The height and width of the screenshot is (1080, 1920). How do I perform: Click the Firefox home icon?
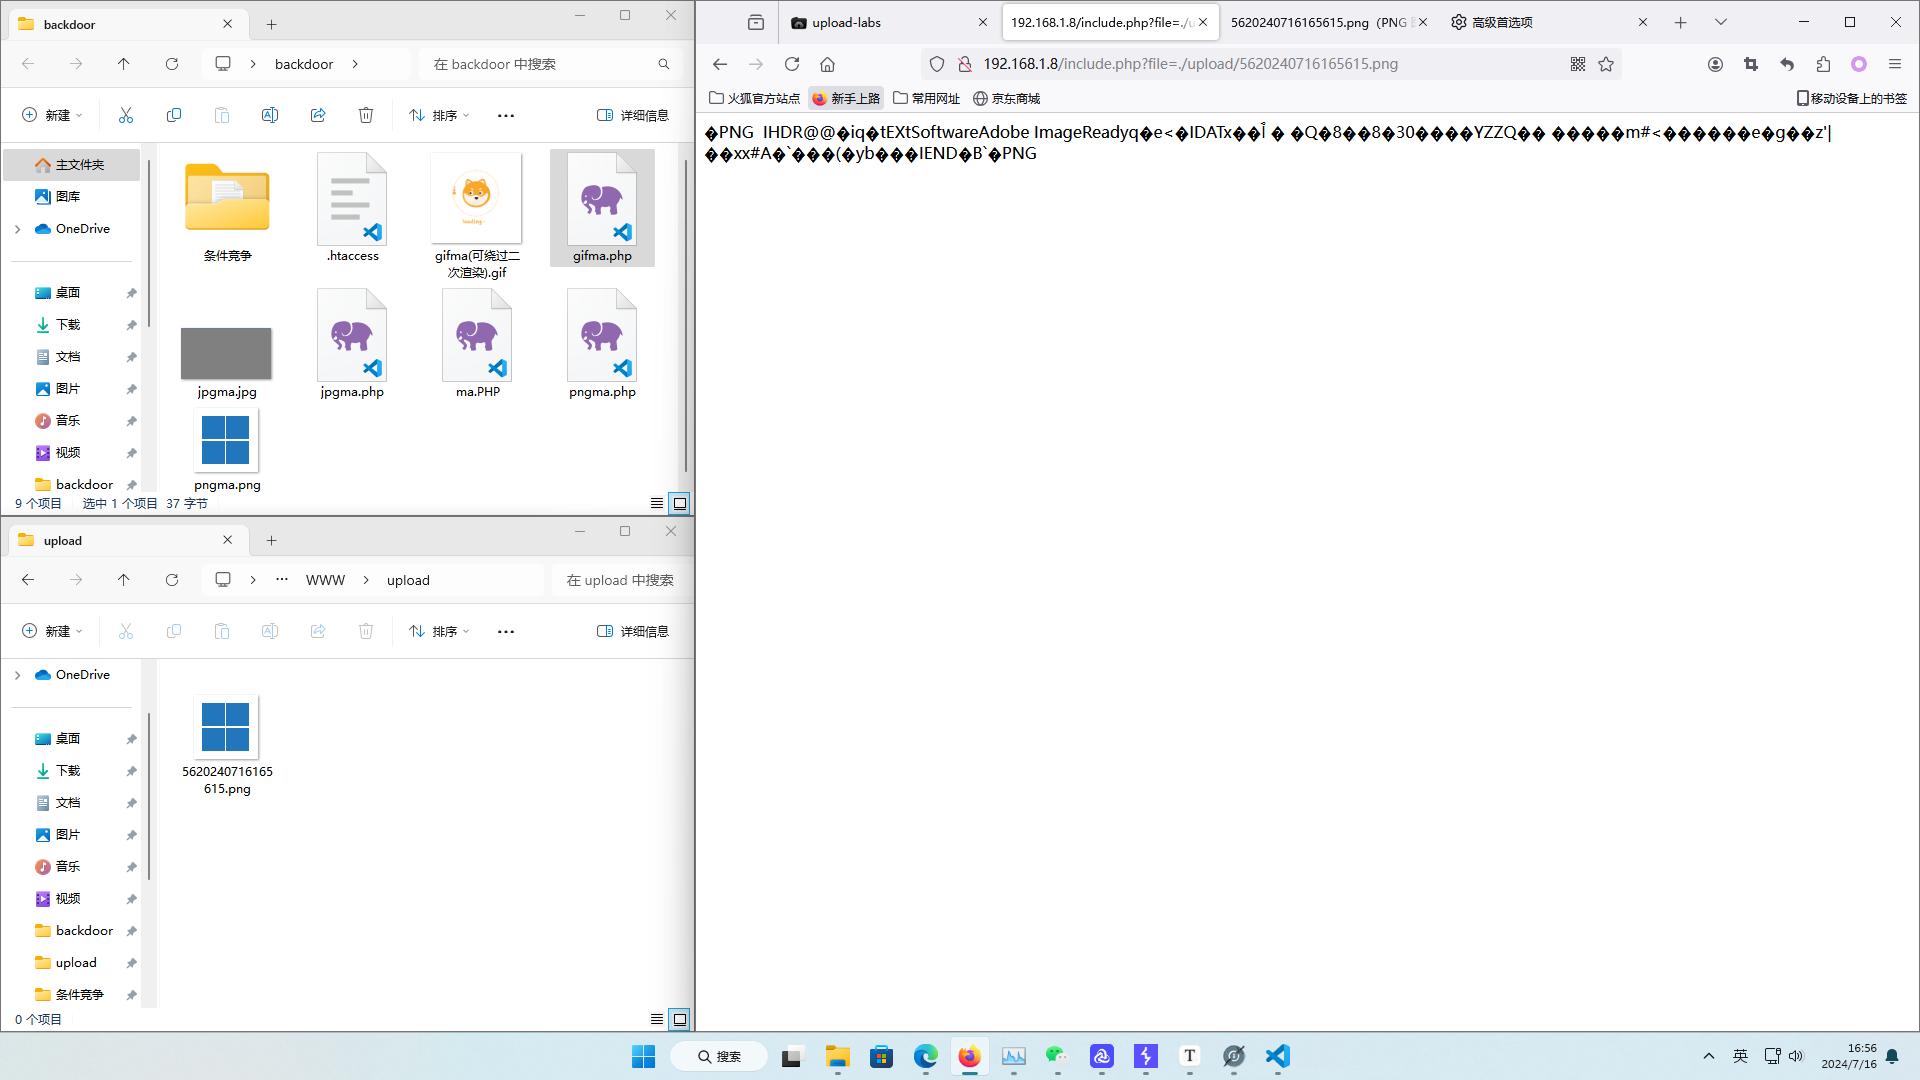[x=827, y=64]
